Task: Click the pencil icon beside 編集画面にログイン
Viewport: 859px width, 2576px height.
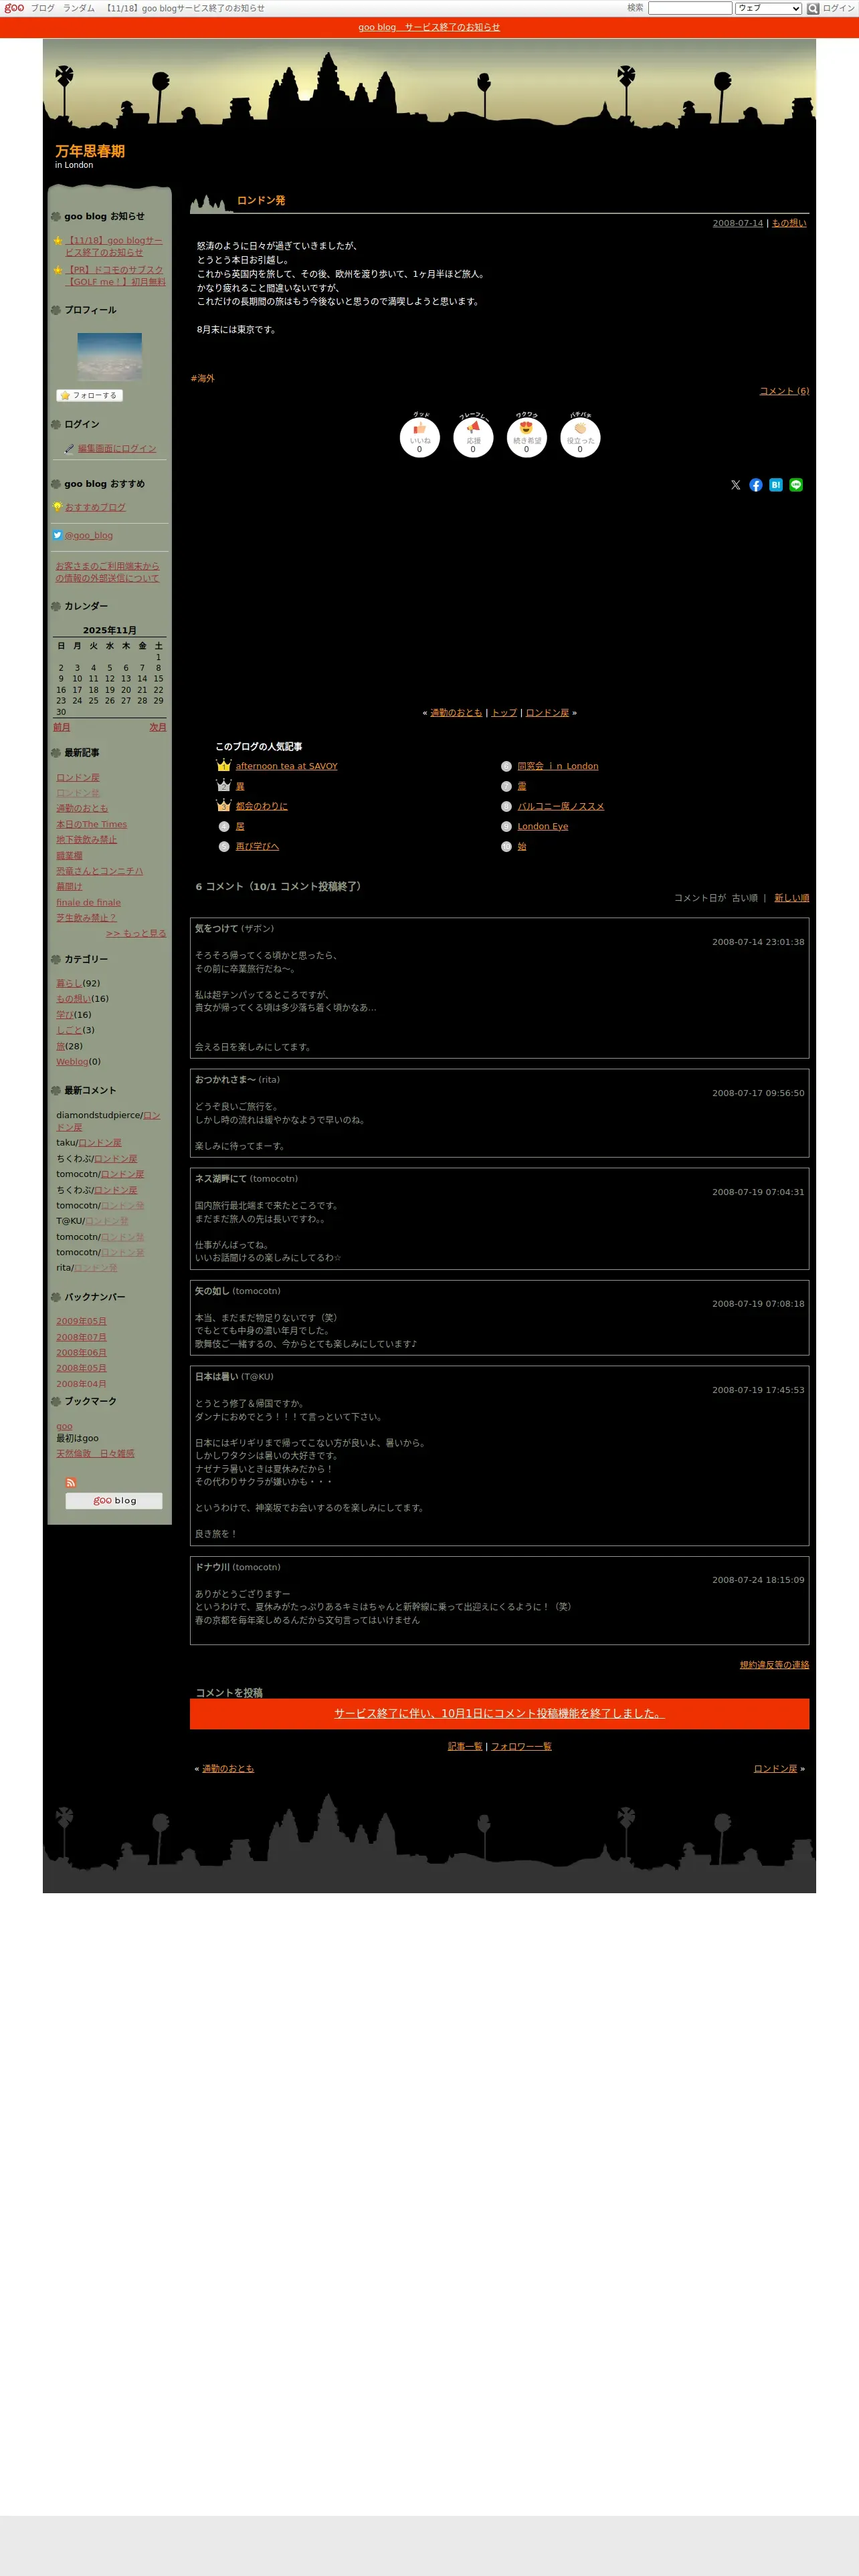Action: (x=69, y=449)
